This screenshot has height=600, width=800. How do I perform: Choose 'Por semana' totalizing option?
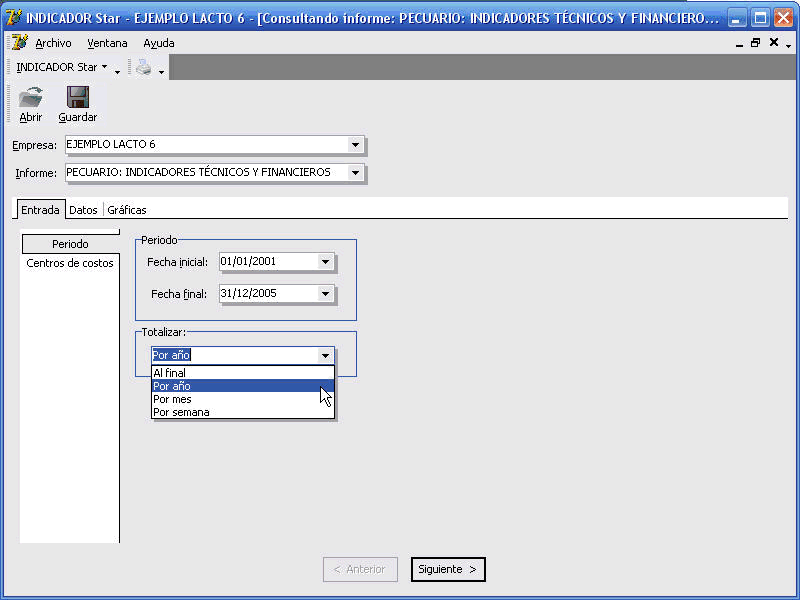[243, 412]
